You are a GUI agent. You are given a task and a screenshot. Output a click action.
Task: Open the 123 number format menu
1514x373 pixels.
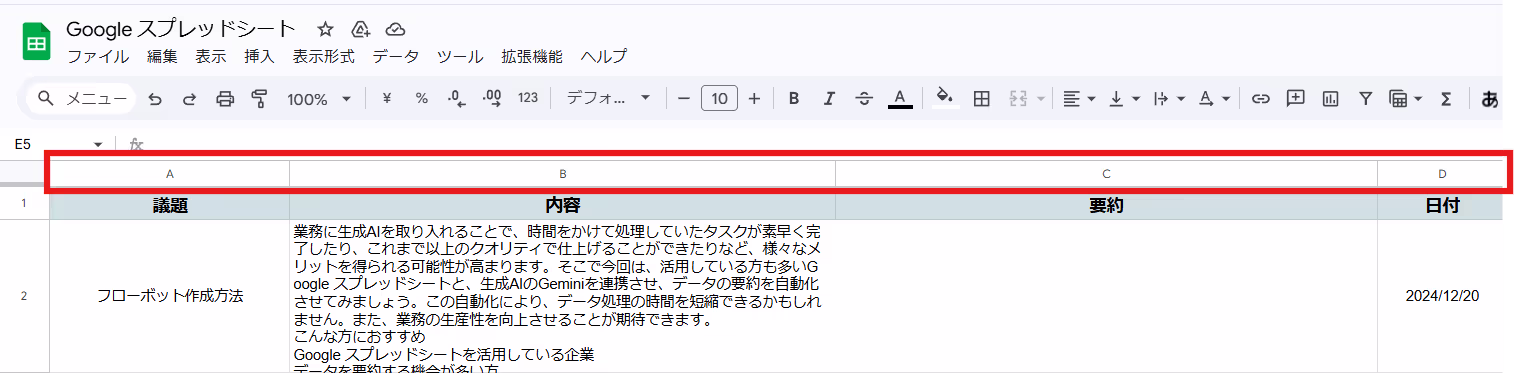pyautogui.click(x=528, y=98)
